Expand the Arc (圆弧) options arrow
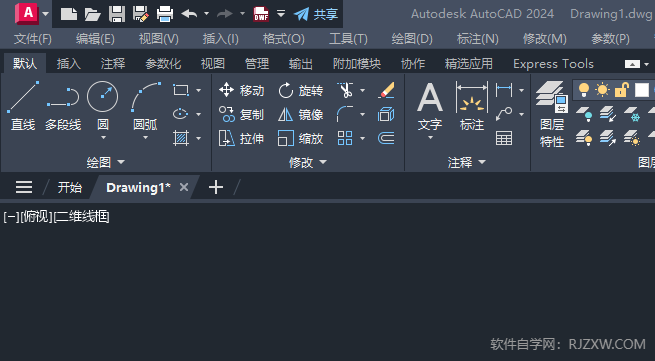The image size is (655, 361). click(145, 137)
